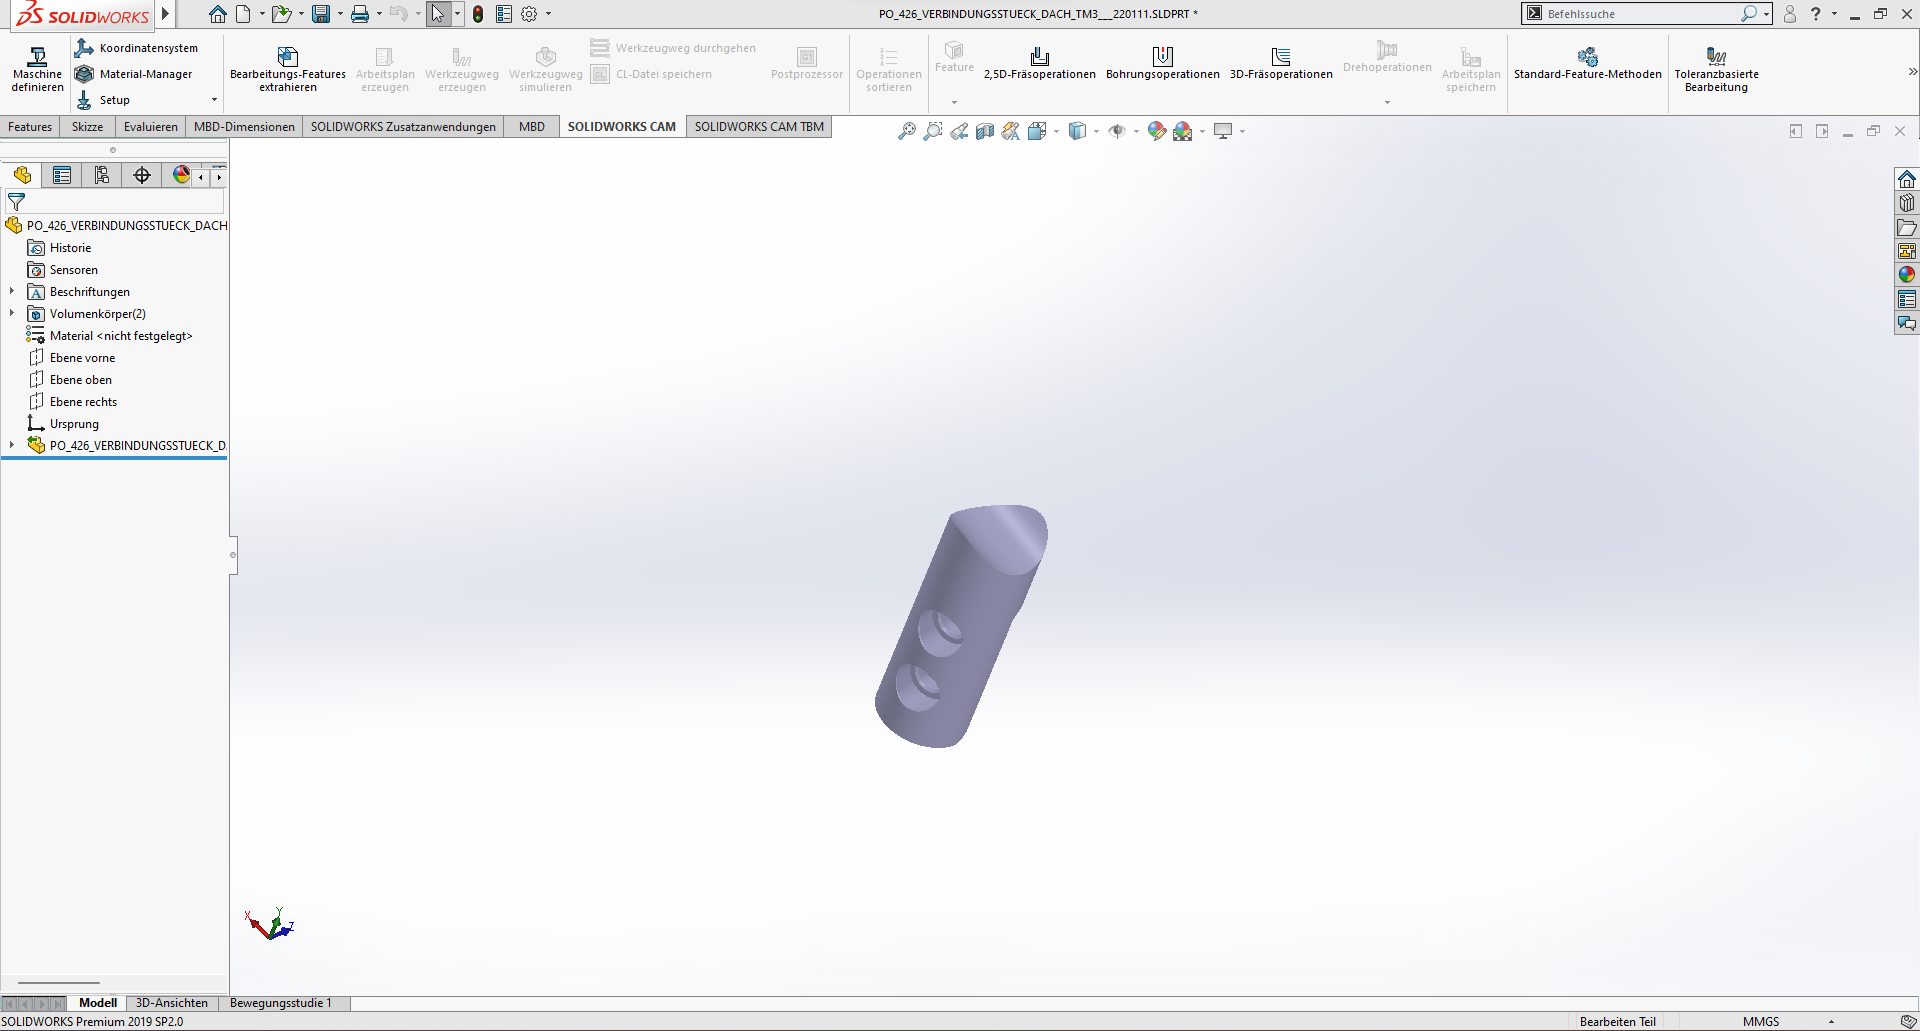1920x1031 pixels.
Task: Open 3D-Fräsoperationen
Action: point(1281,63)
